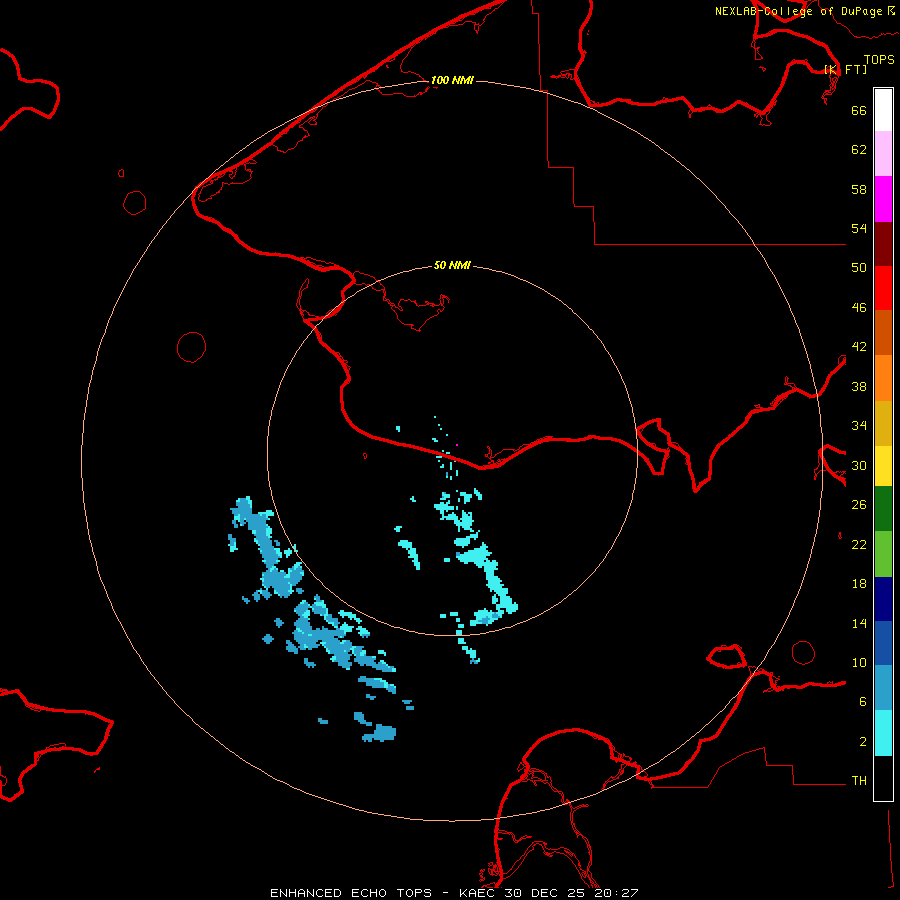Click the "50 NMI" range ring label

click(452, 265)
